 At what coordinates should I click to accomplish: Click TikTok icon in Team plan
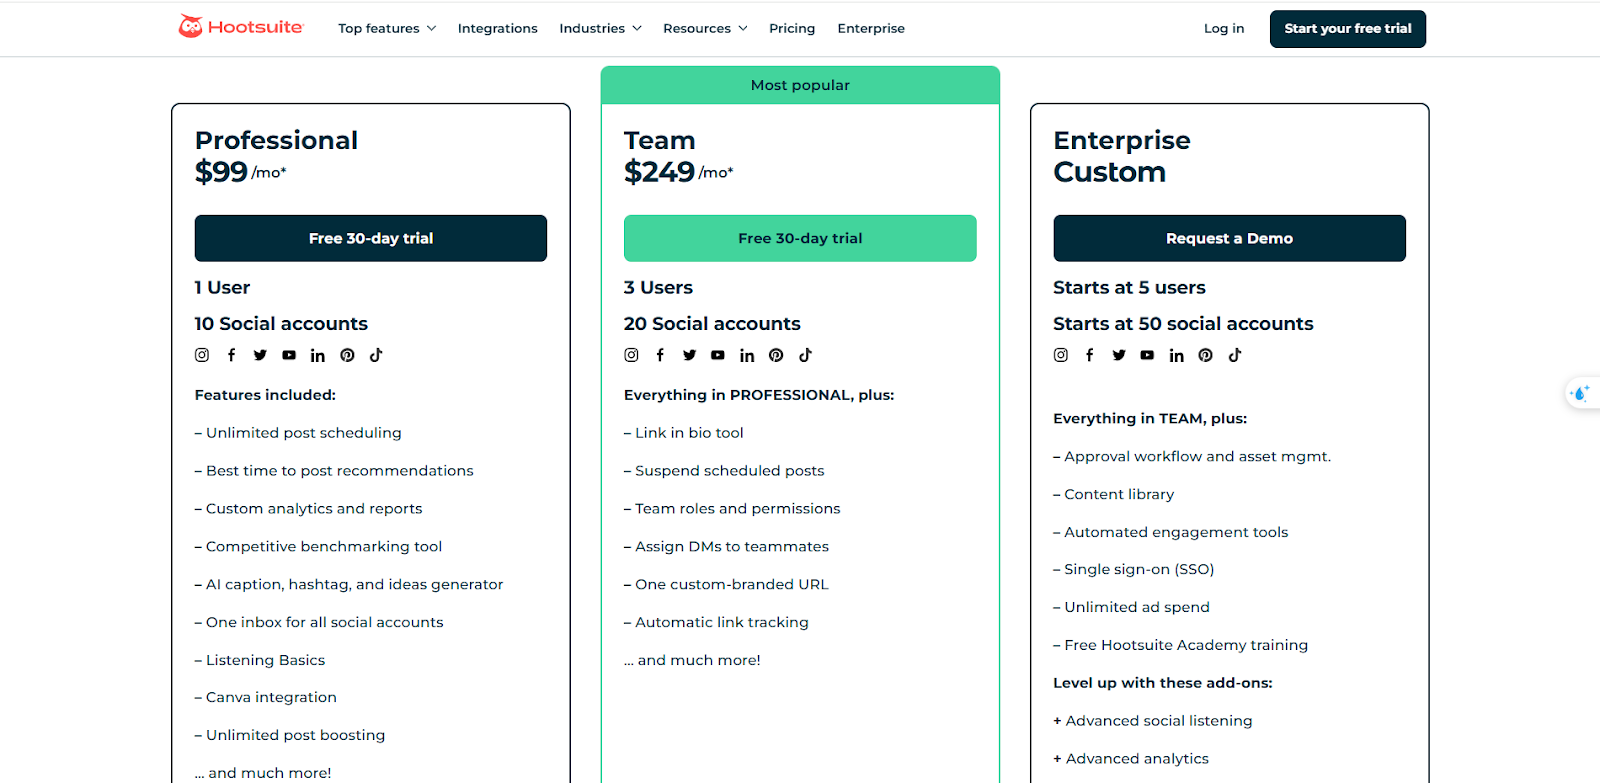coord(805,355)
